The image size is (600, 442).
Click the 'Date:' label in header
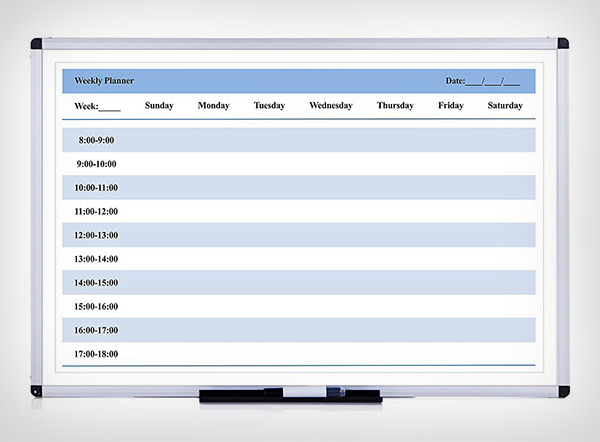455,81
